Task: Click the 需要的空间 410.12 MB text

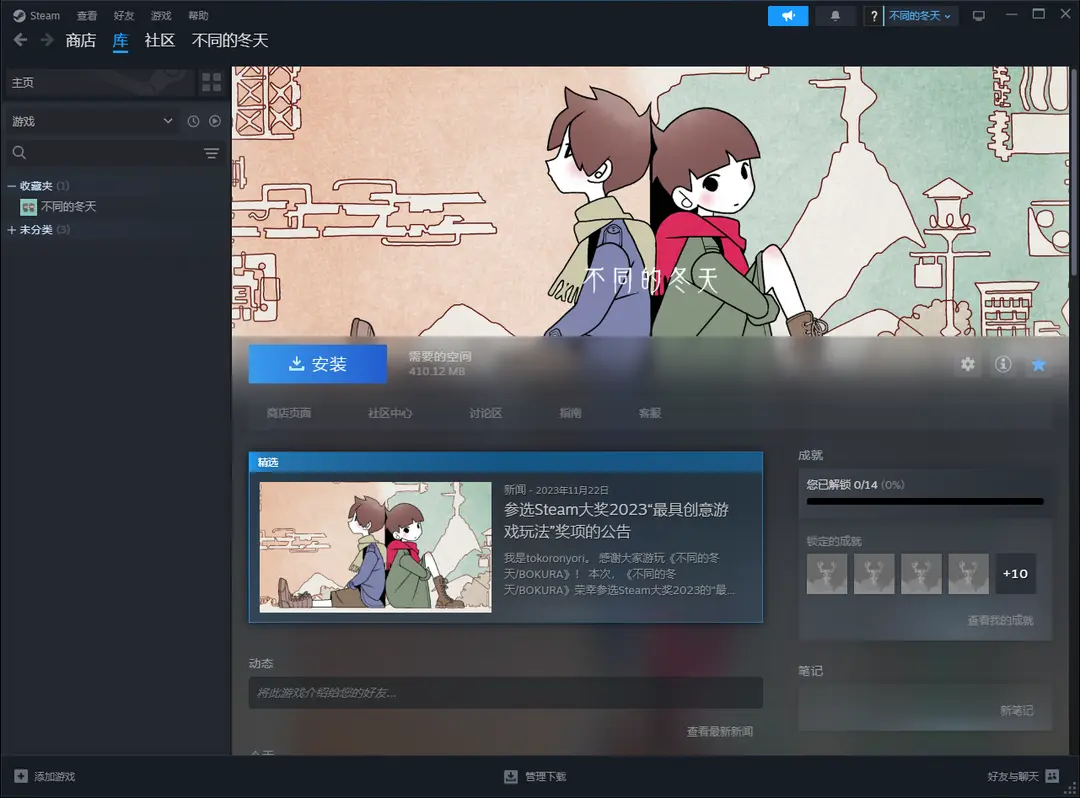Action: tap(439, 364)
